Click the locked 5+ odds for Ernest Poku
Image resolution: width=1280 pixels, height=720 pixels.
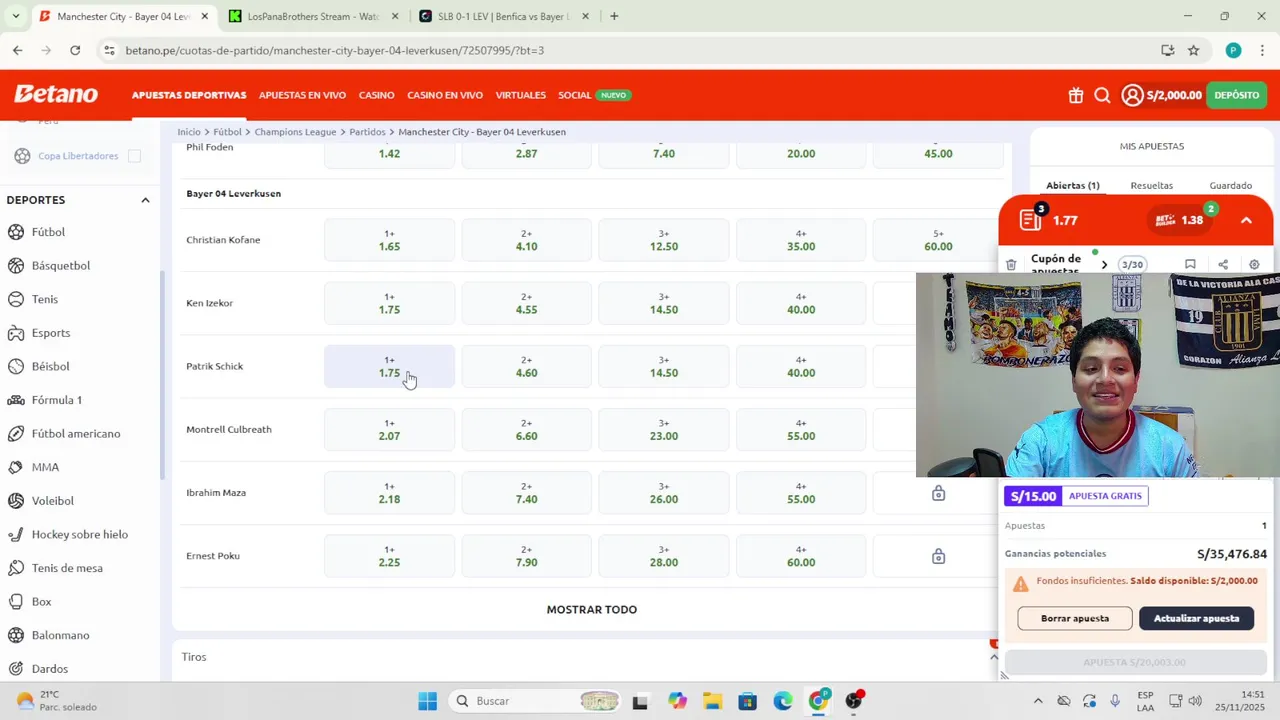pos(938,556)
